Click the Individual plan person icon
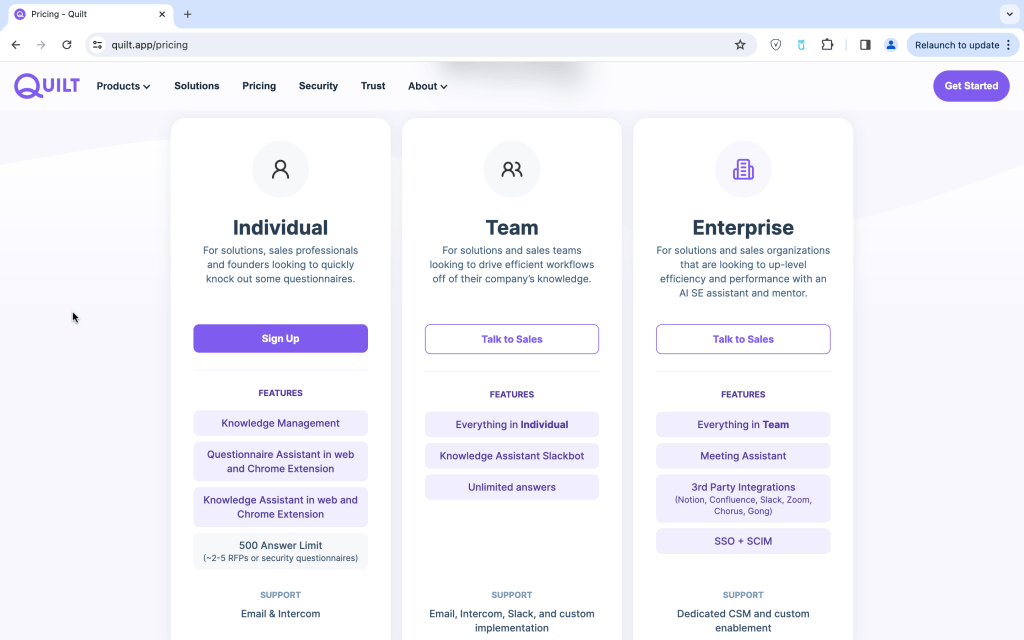The width and height of the screenshot is (1024, 640). 280,169
